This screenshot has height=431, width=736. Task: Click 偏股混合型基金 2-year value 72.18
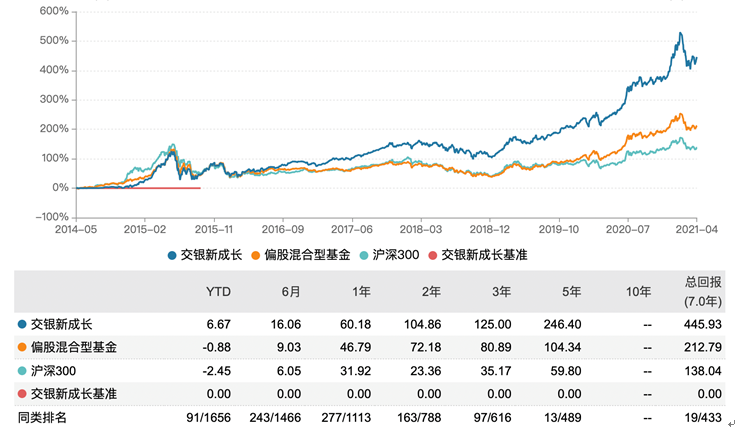(426, 347)
